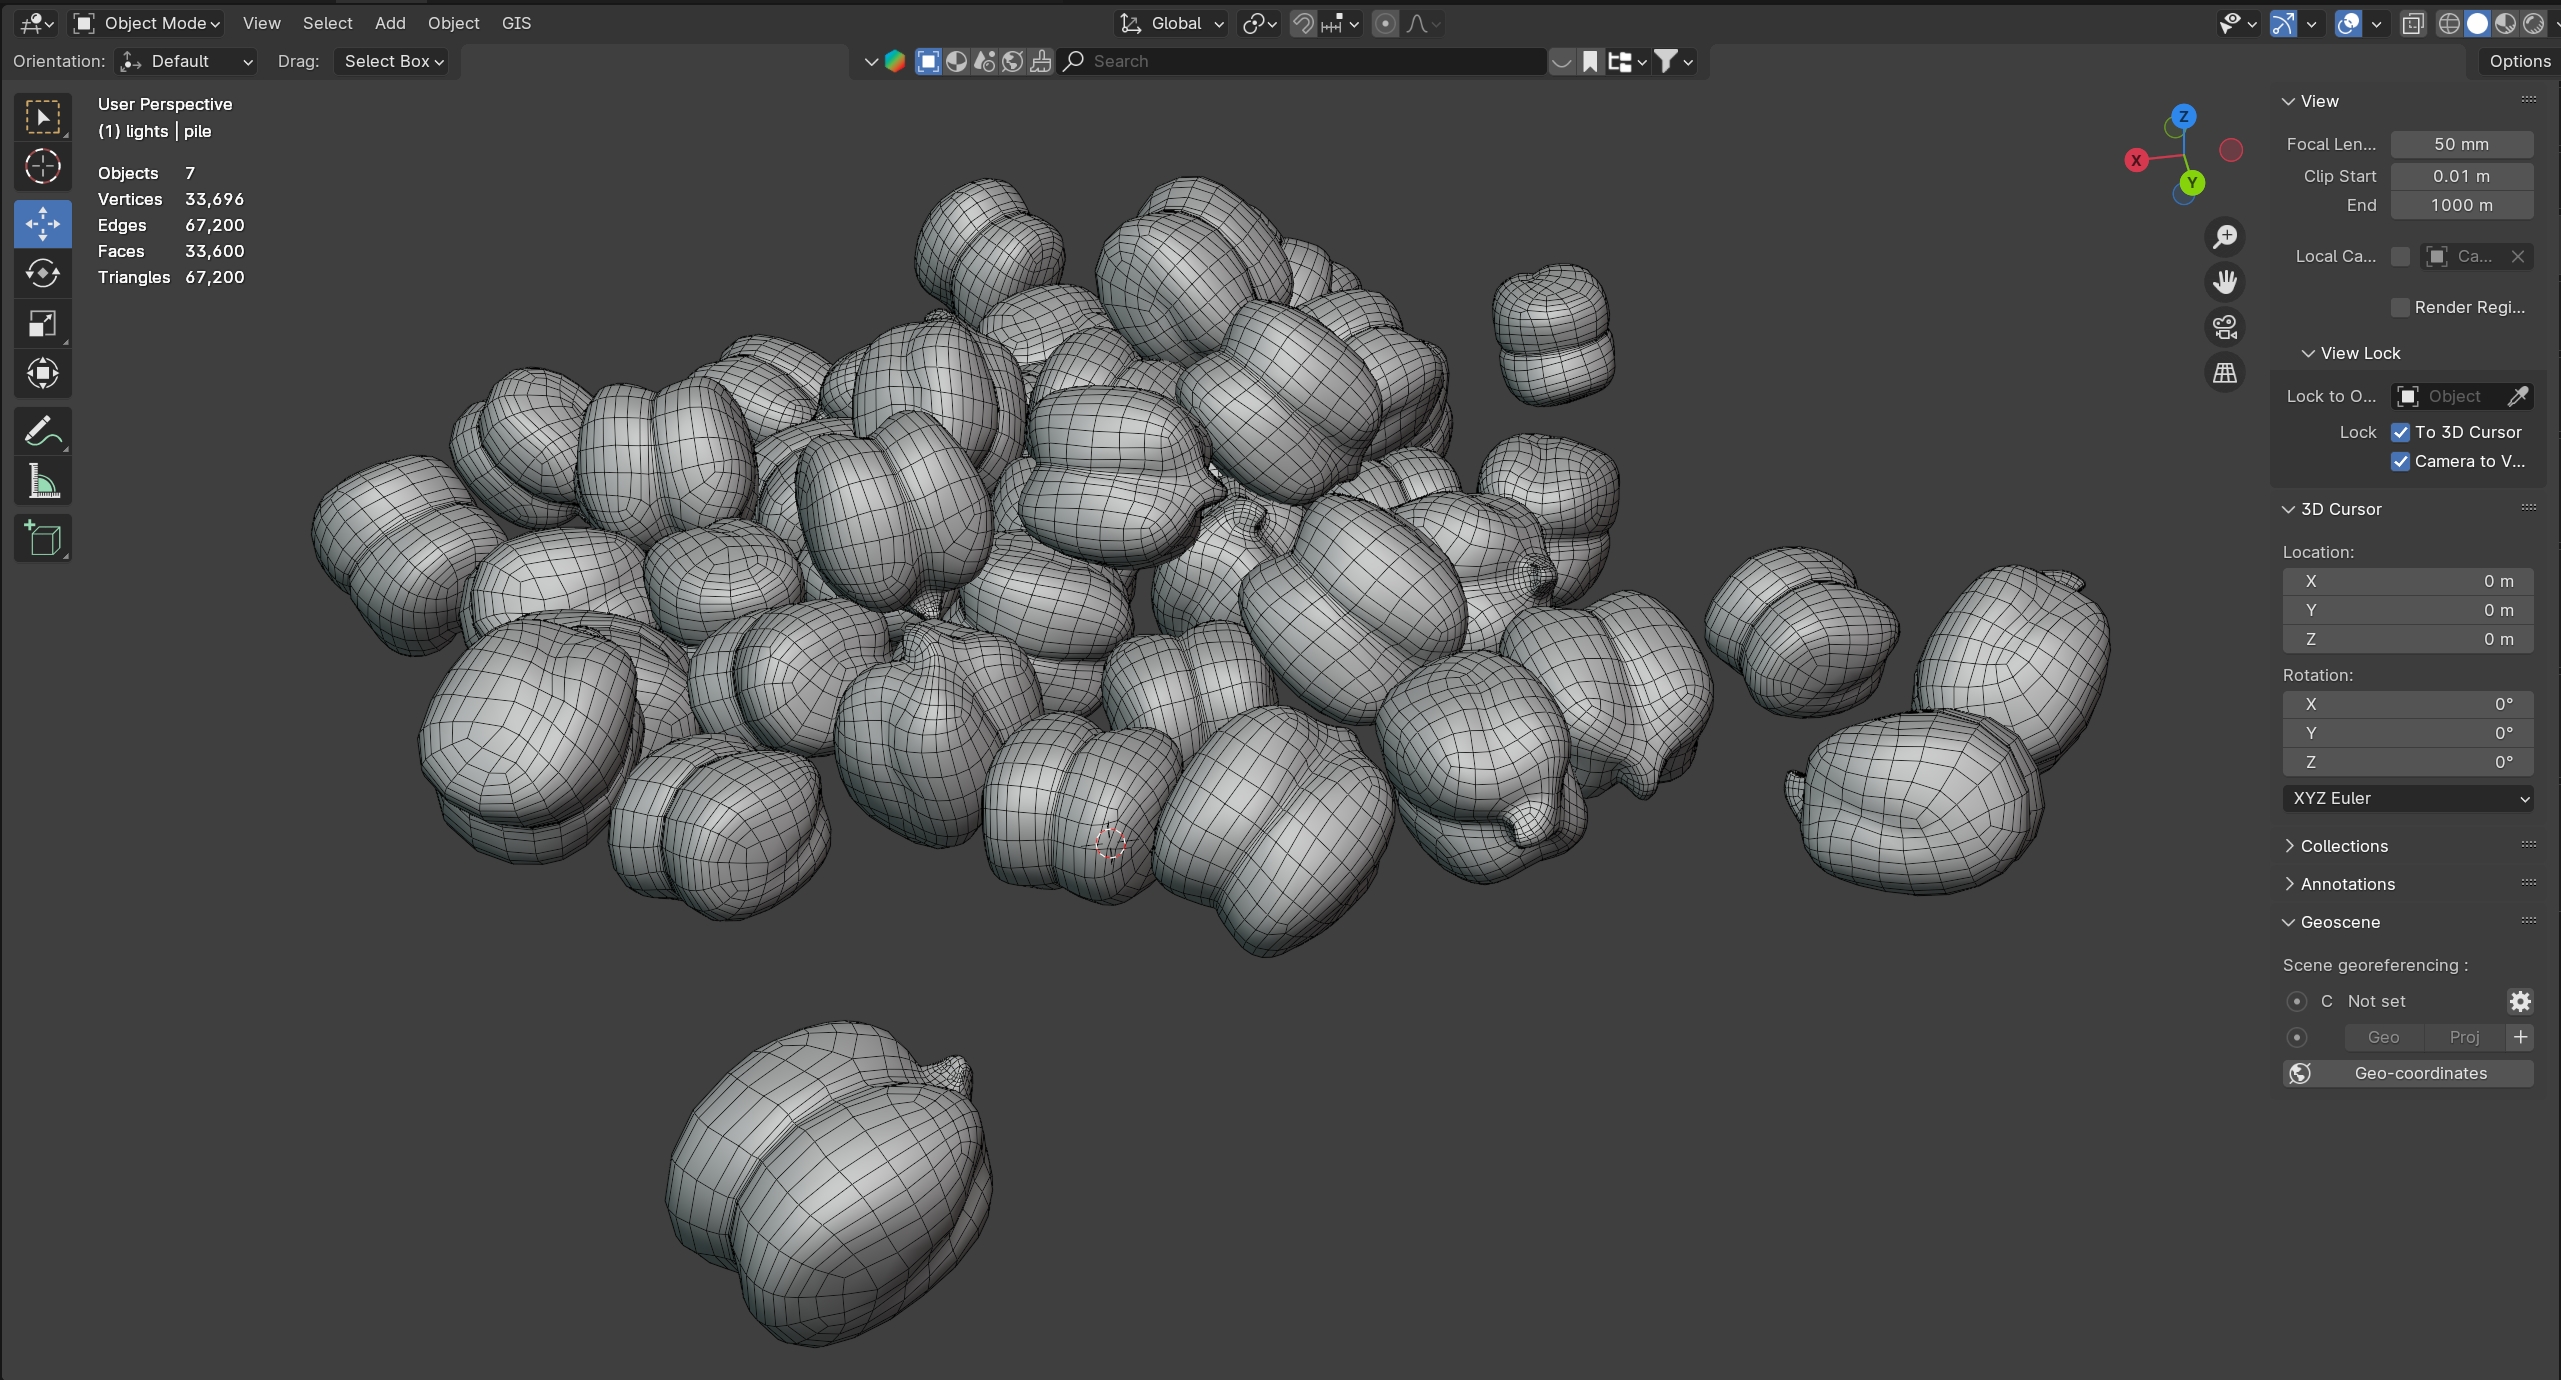Screen dimensions: 2561x1380
Task: Choose the Add Cube tool
Action: pyautogui.click(x=42, y=539)
